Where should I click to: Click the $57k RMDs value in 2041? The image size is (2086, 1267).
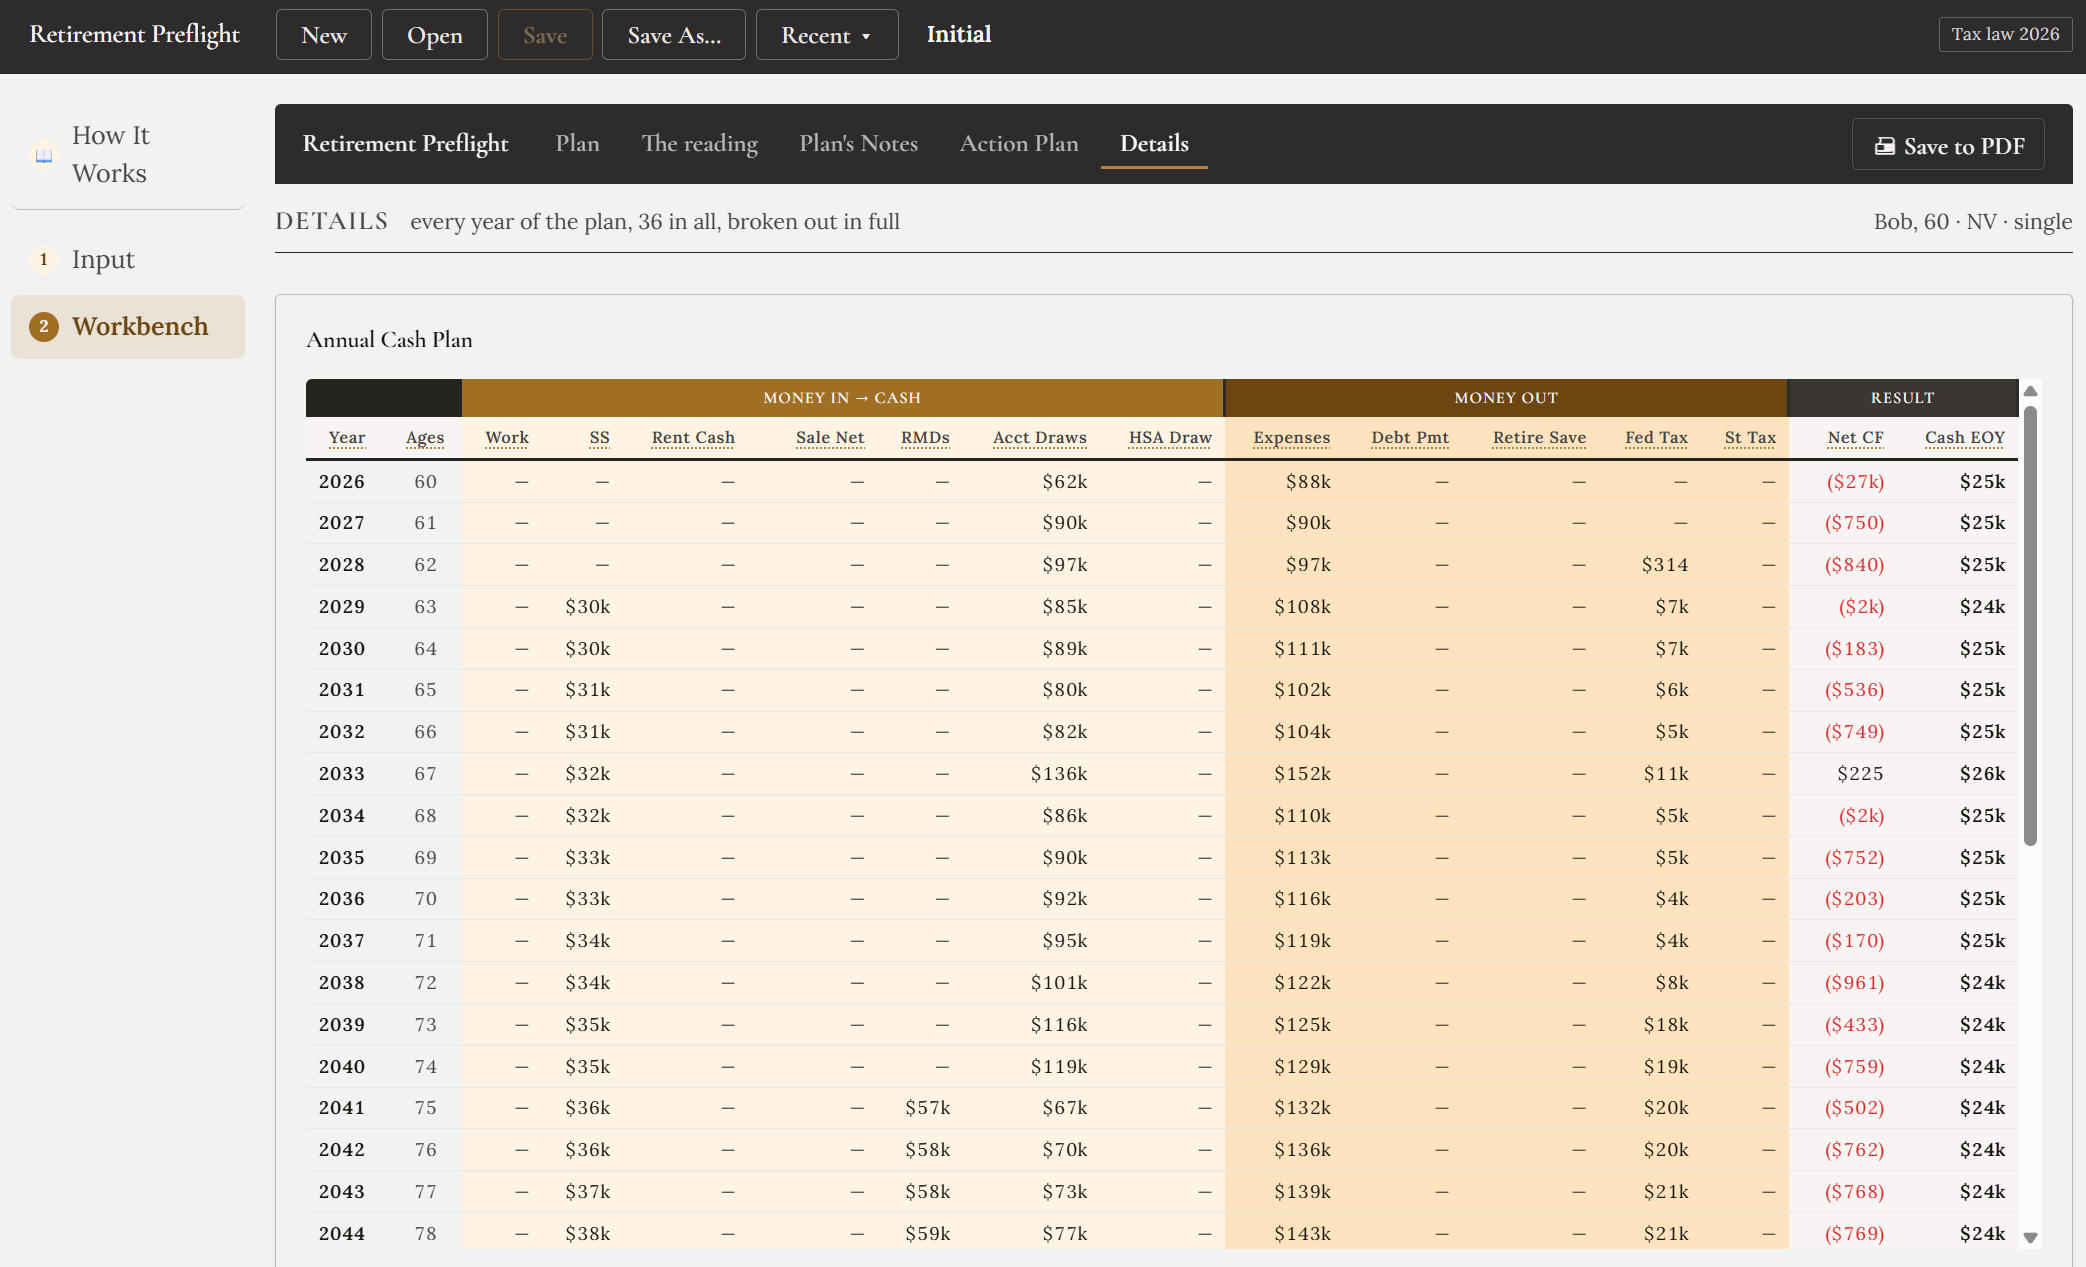pyautogui.click(x=928, y=1108)
